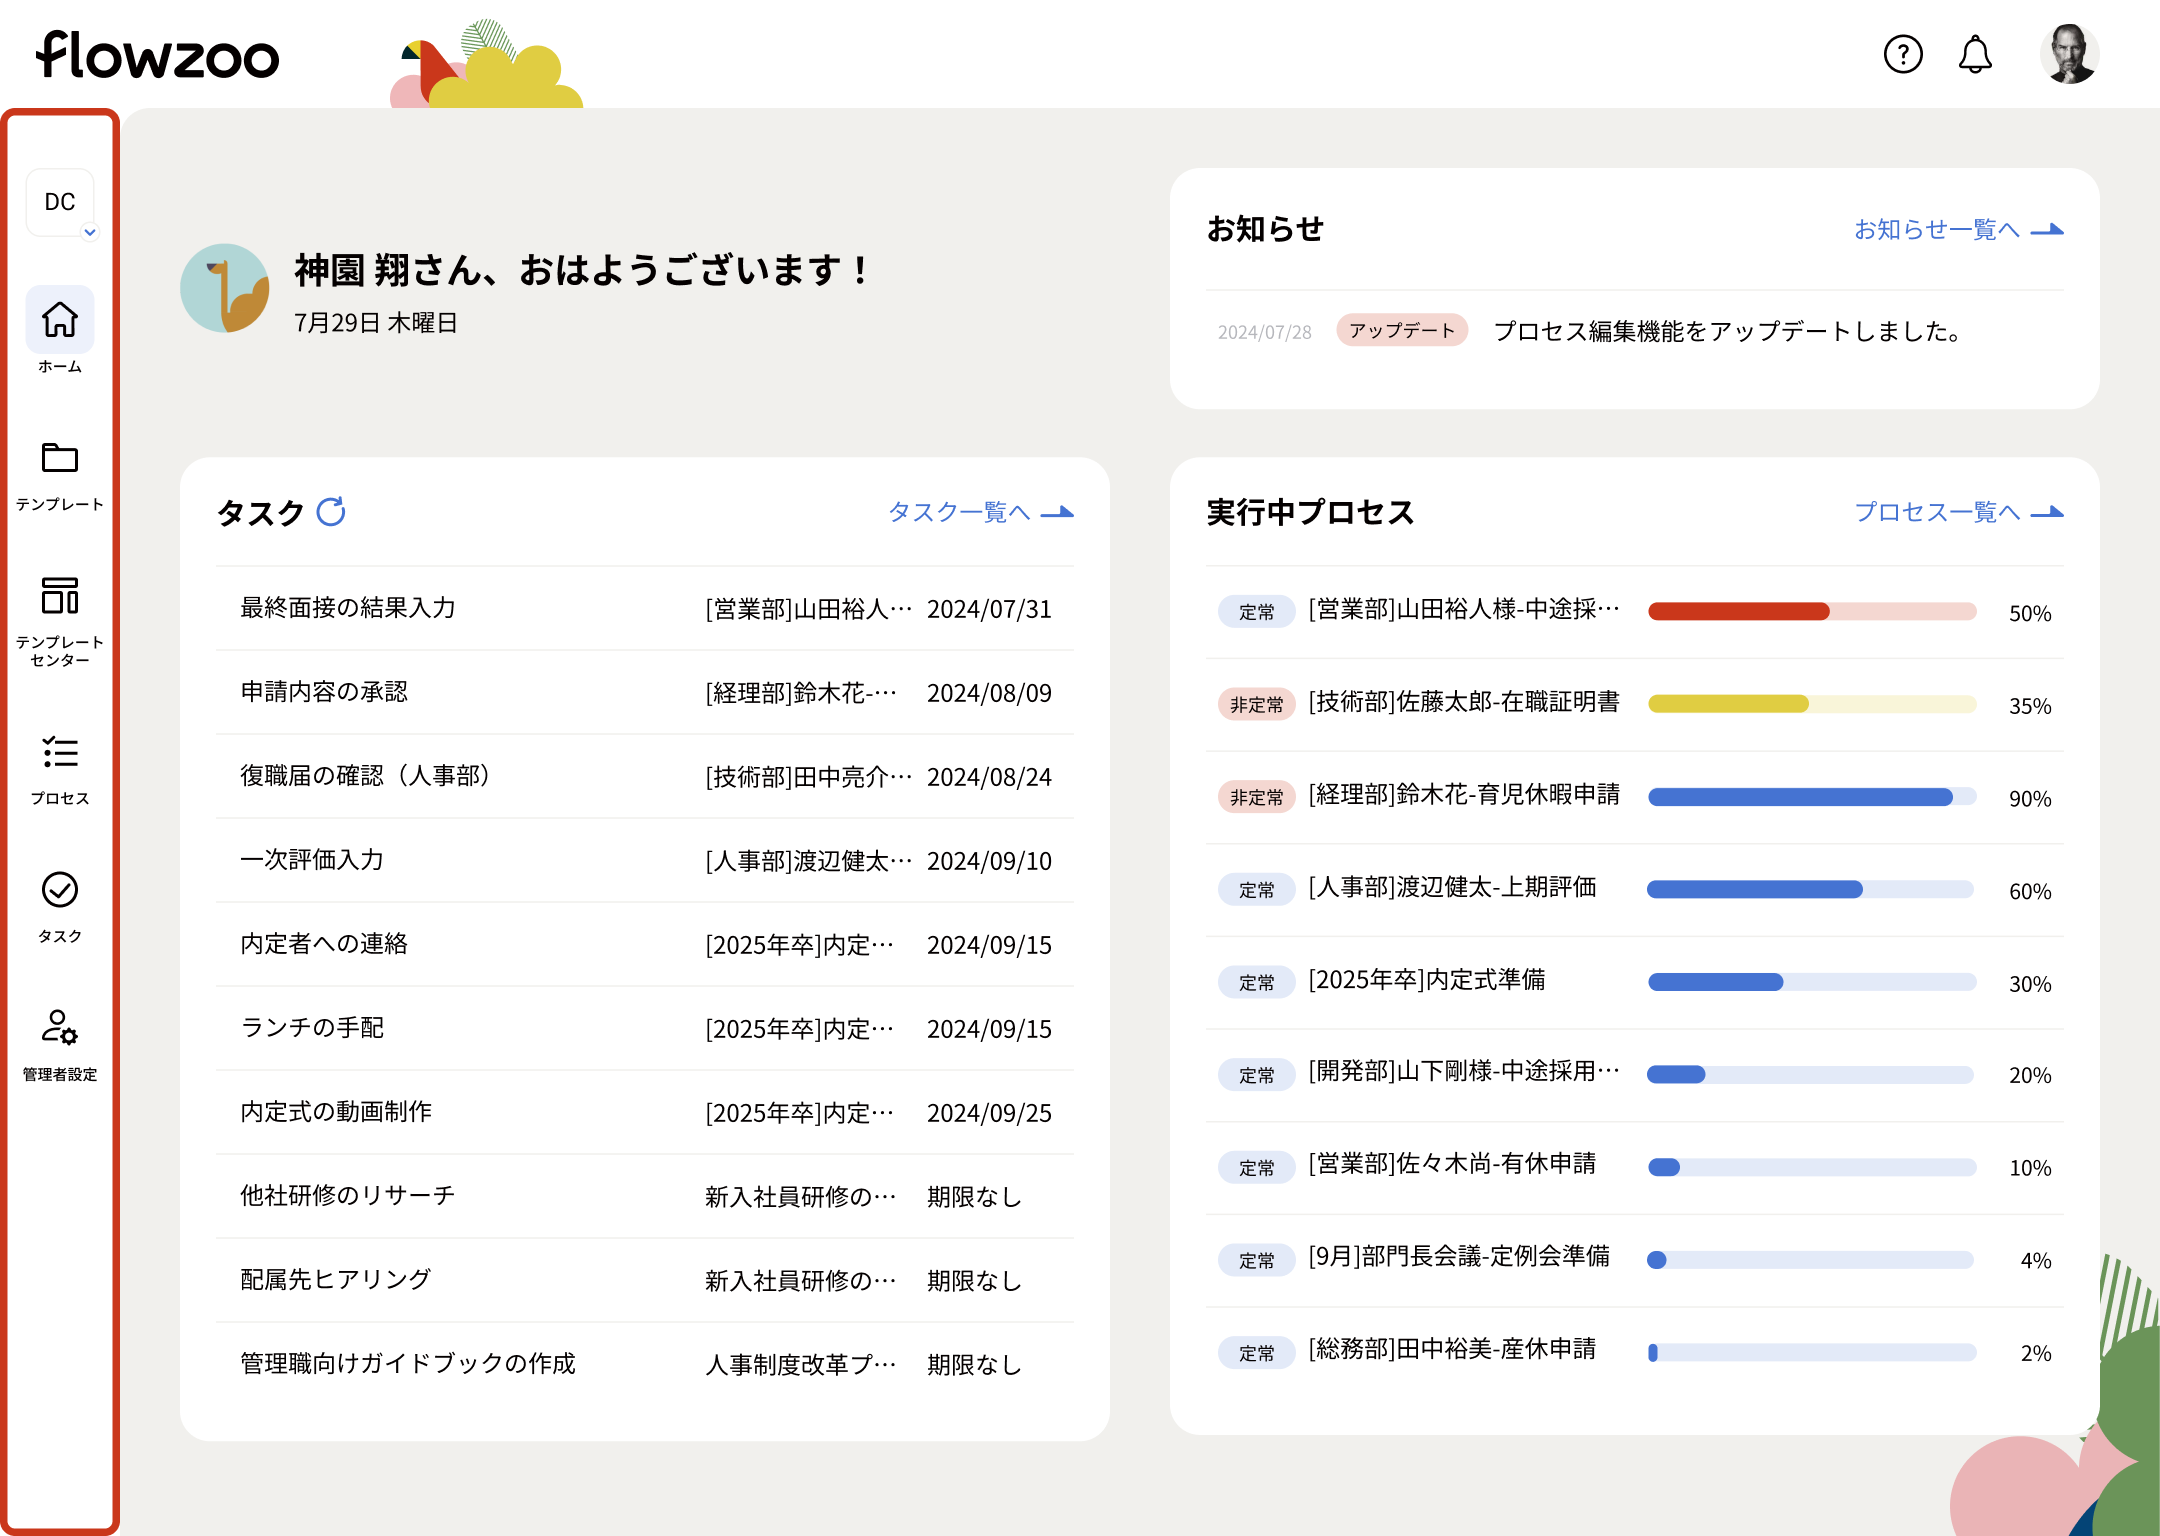
Task: Open the ホーム sidebar icon
Action: 60,319
